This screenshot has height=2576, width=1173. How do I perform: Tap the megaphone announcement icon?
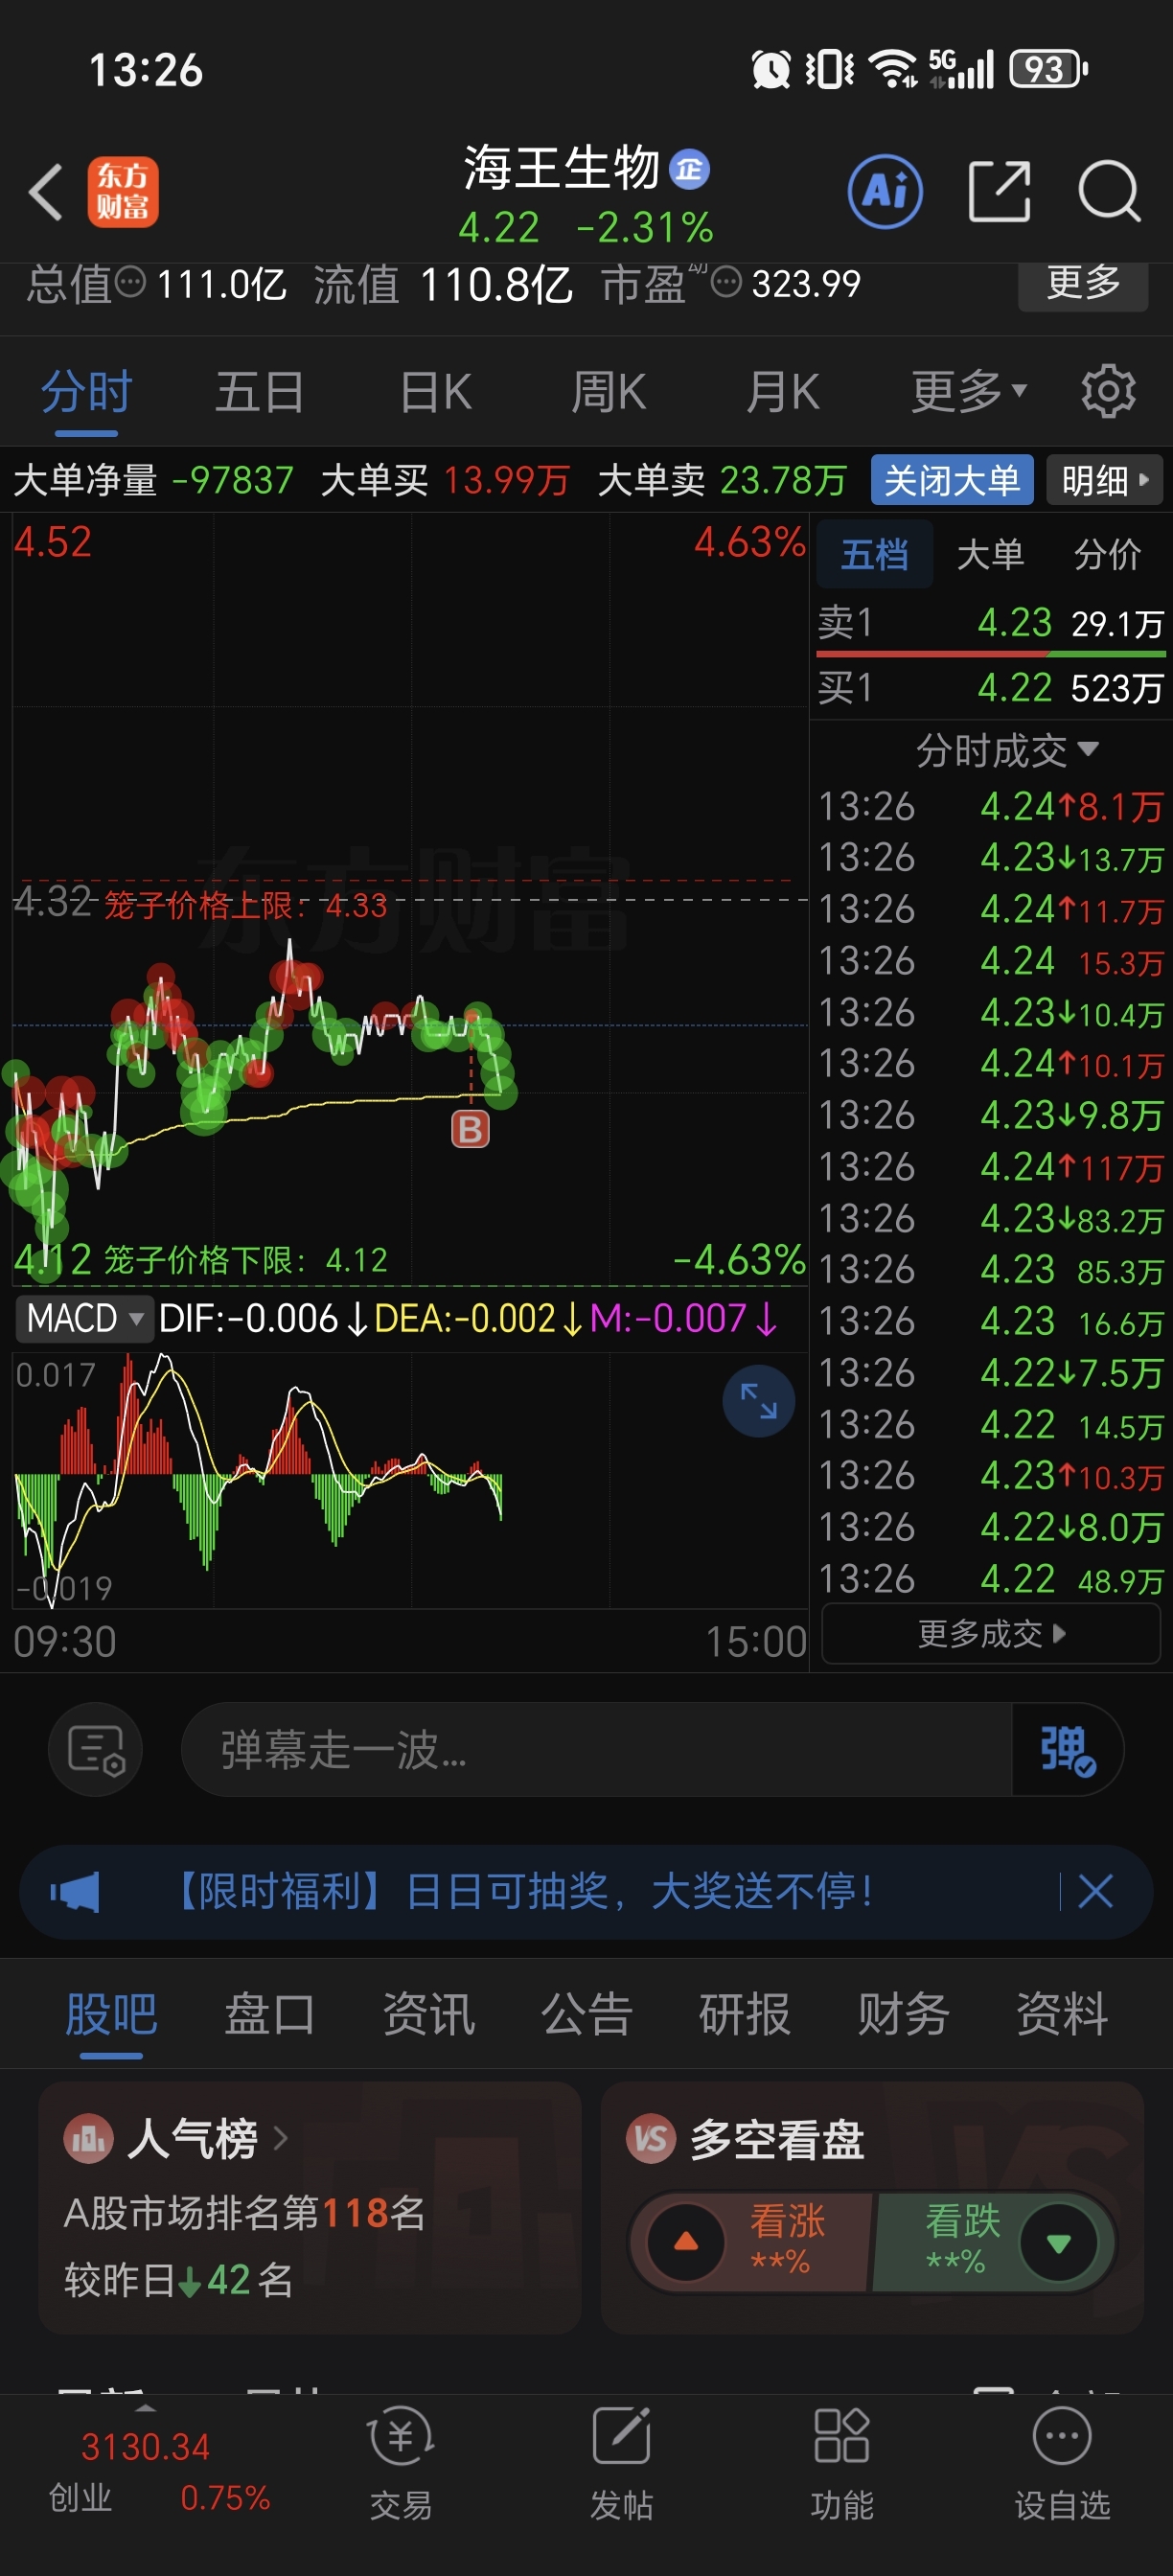click(75, 1892)
